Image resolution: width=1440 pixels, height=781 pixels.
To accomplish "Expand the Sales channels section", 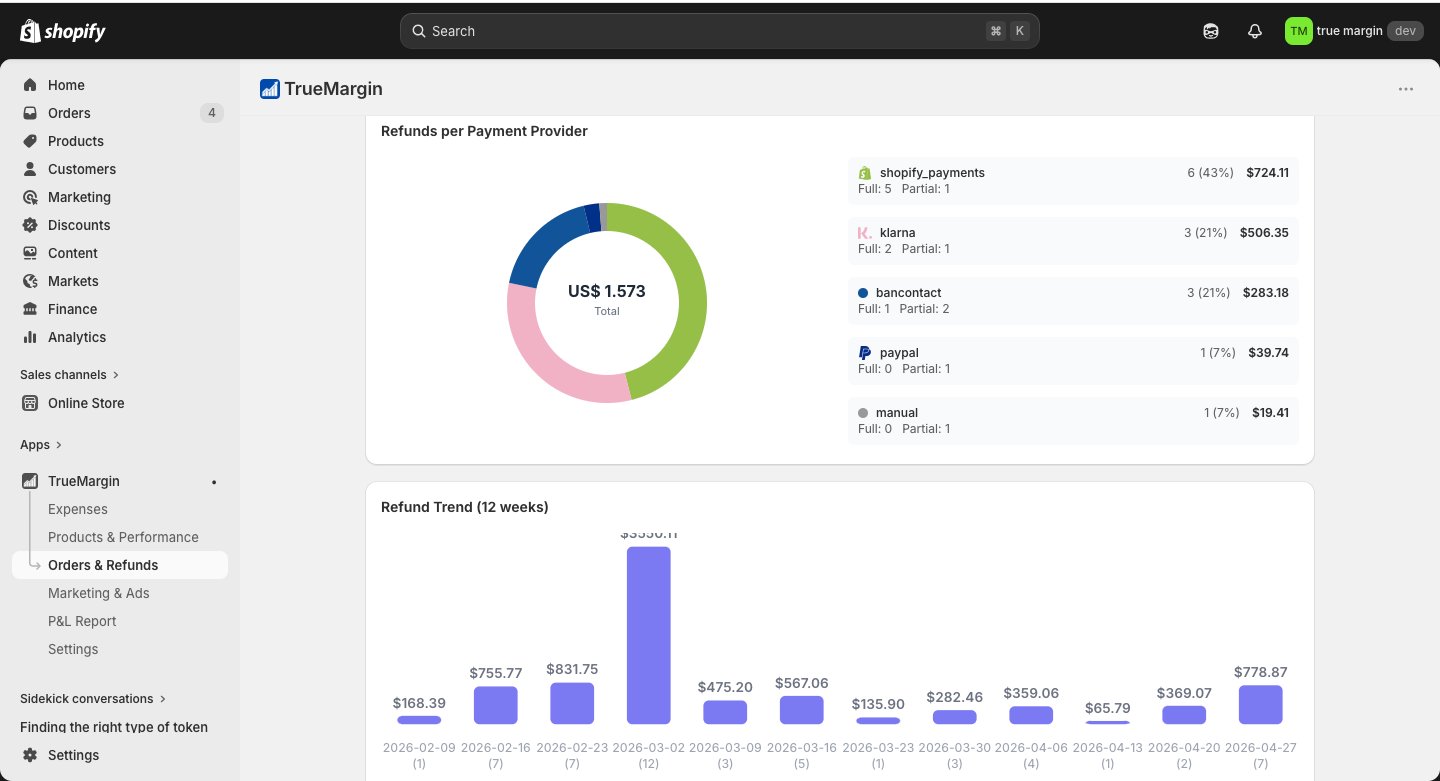I will click(69, 375).
